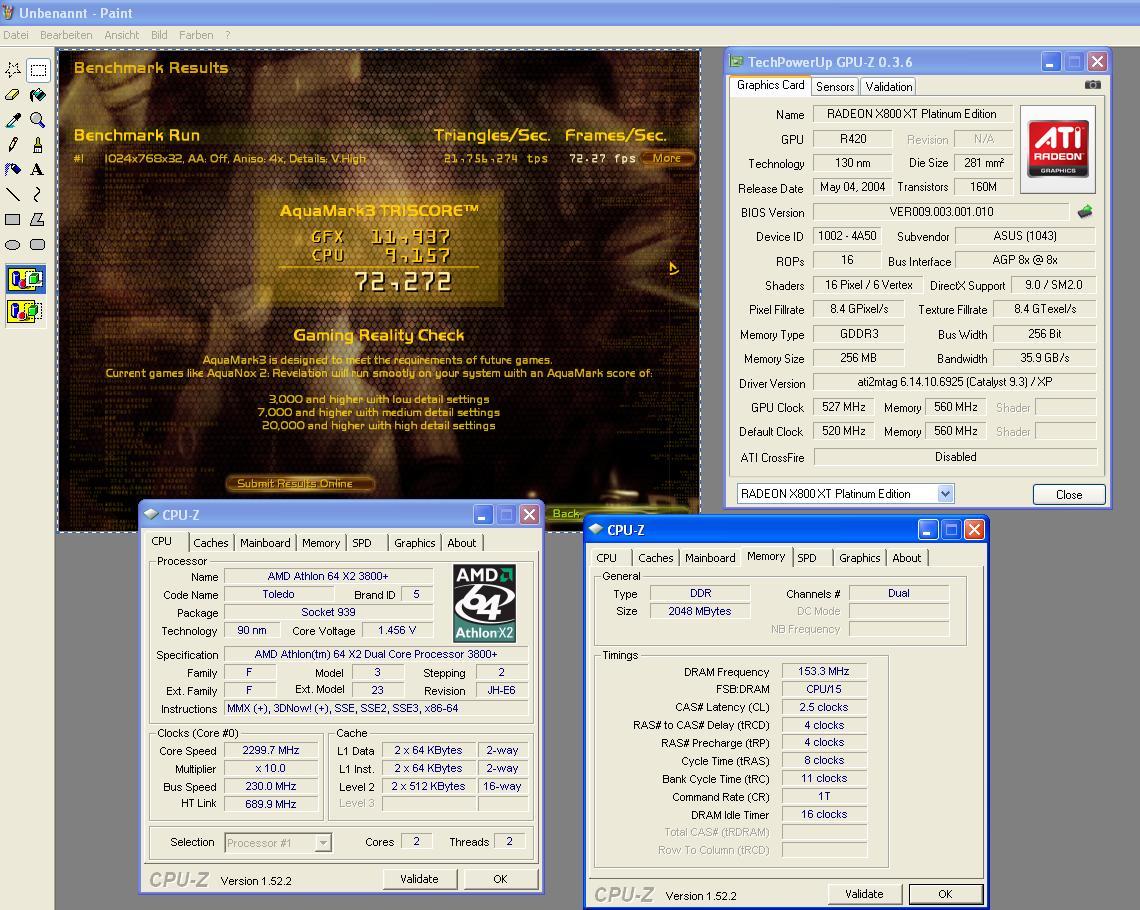Choose the Ellipse shape tool
1140x910 pixels.
click(x=13, y=244)
